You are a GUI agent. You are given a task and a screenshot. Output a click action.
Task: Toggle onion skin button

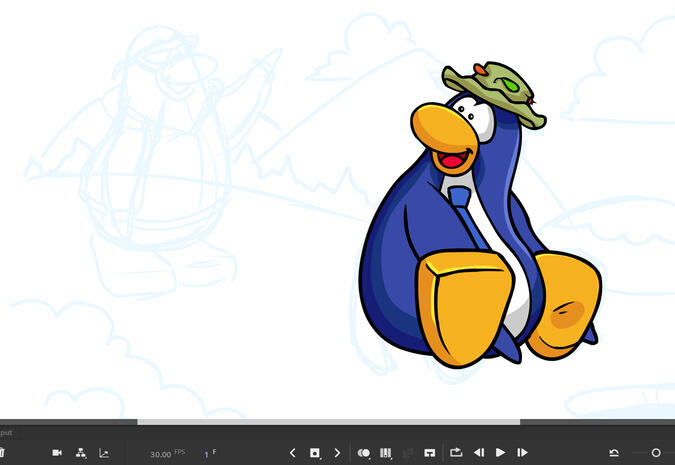click(x=364, y=453)
